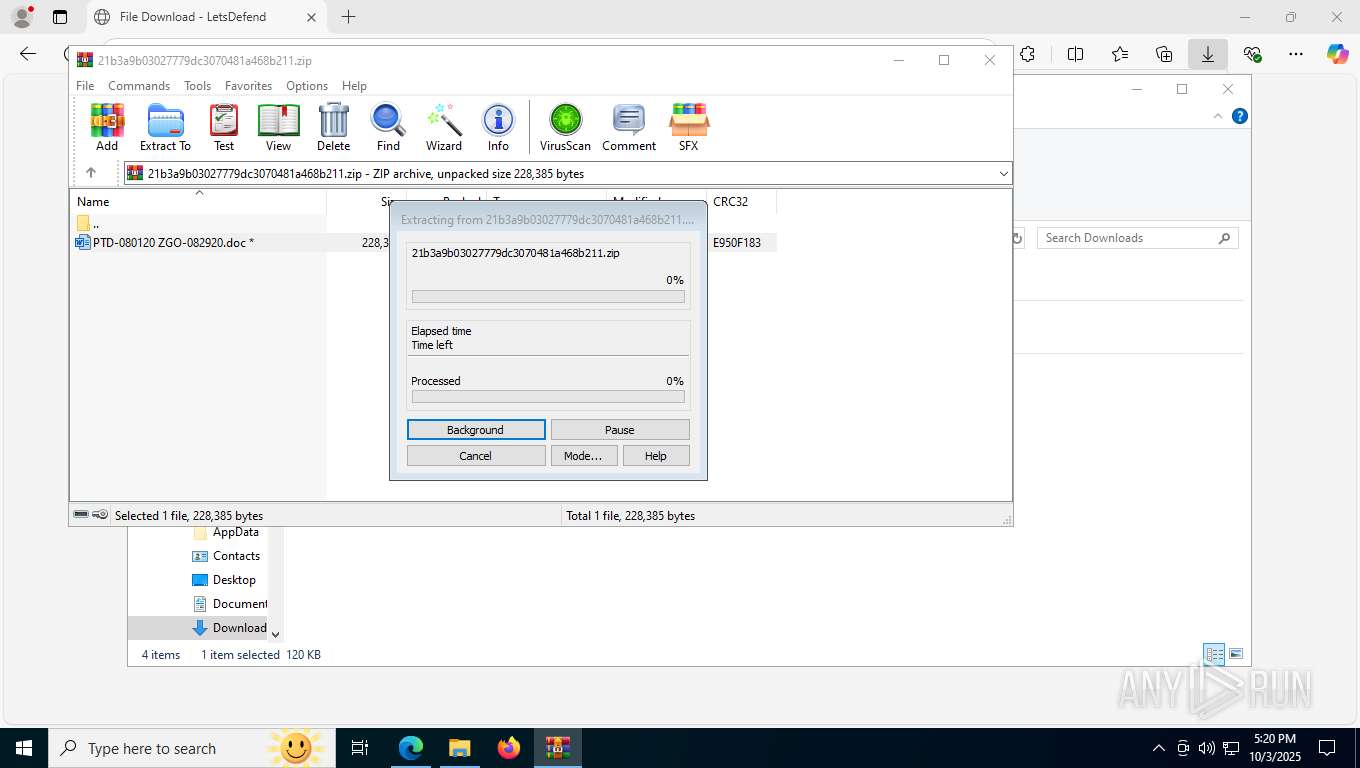This screenshot has height=768, width=1360.
Task: Open browser Collections icon
Action: pos(1164,54)
